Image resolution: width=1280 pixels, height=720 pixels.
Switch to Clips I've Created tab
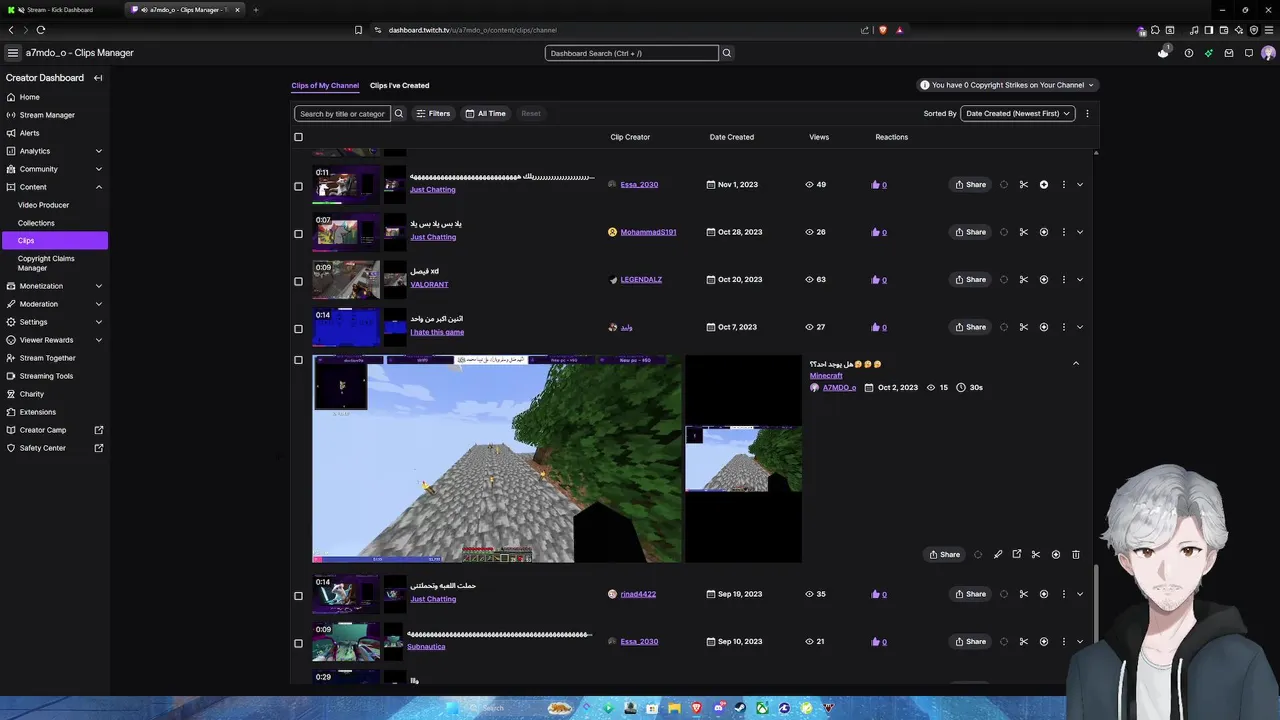click(x=399, y=85)
